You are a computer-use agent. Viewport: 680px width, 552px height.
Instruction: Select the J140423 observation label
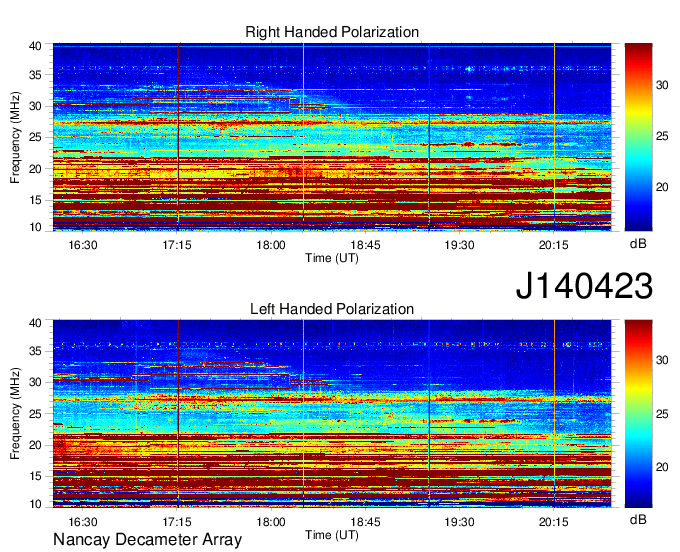tap(584, 286)
